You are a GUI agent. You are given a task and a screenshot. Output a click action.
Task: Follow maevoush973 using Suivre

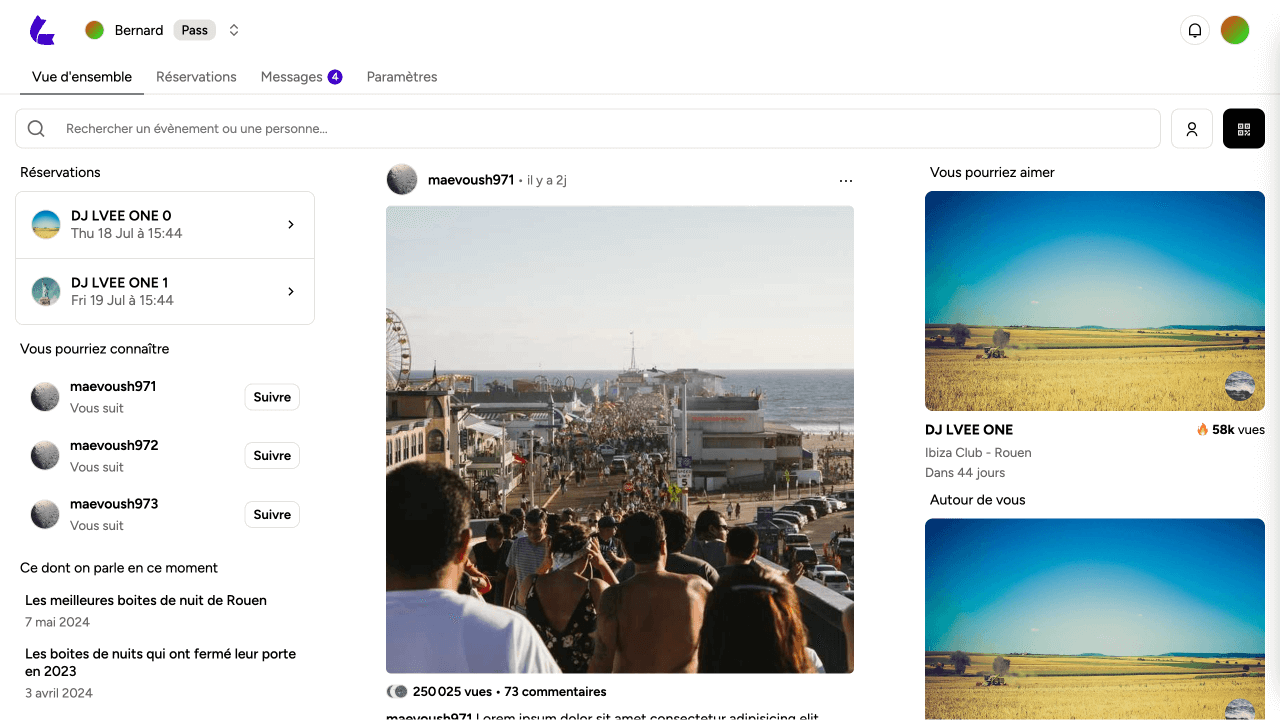point(272,515)
